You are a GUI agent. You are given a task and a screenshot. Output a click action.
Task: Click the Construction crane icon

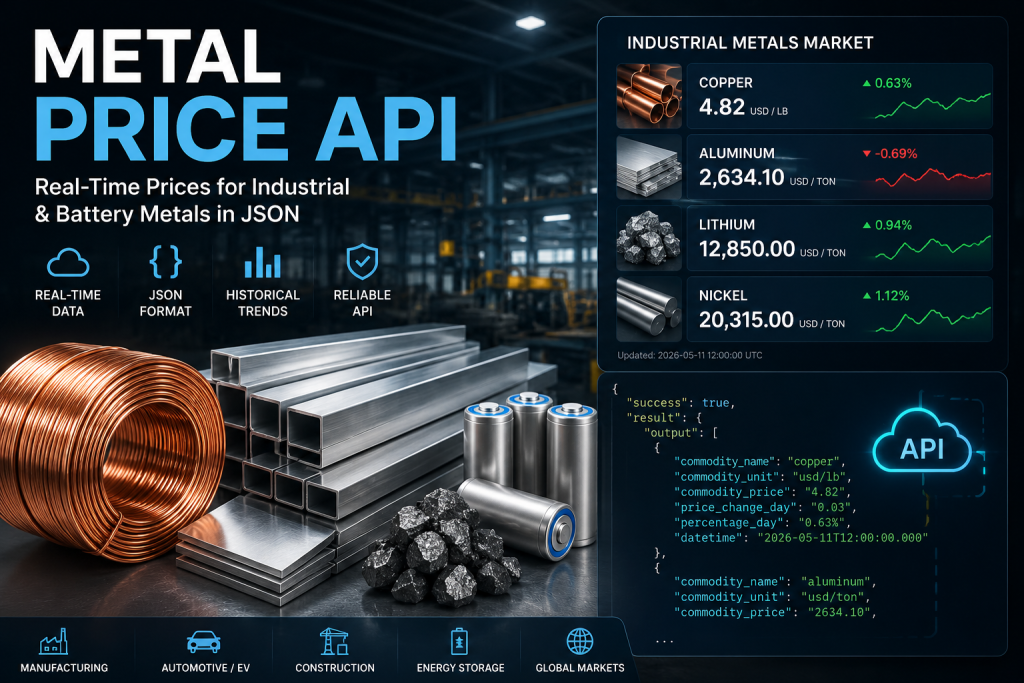coord(334,641)
